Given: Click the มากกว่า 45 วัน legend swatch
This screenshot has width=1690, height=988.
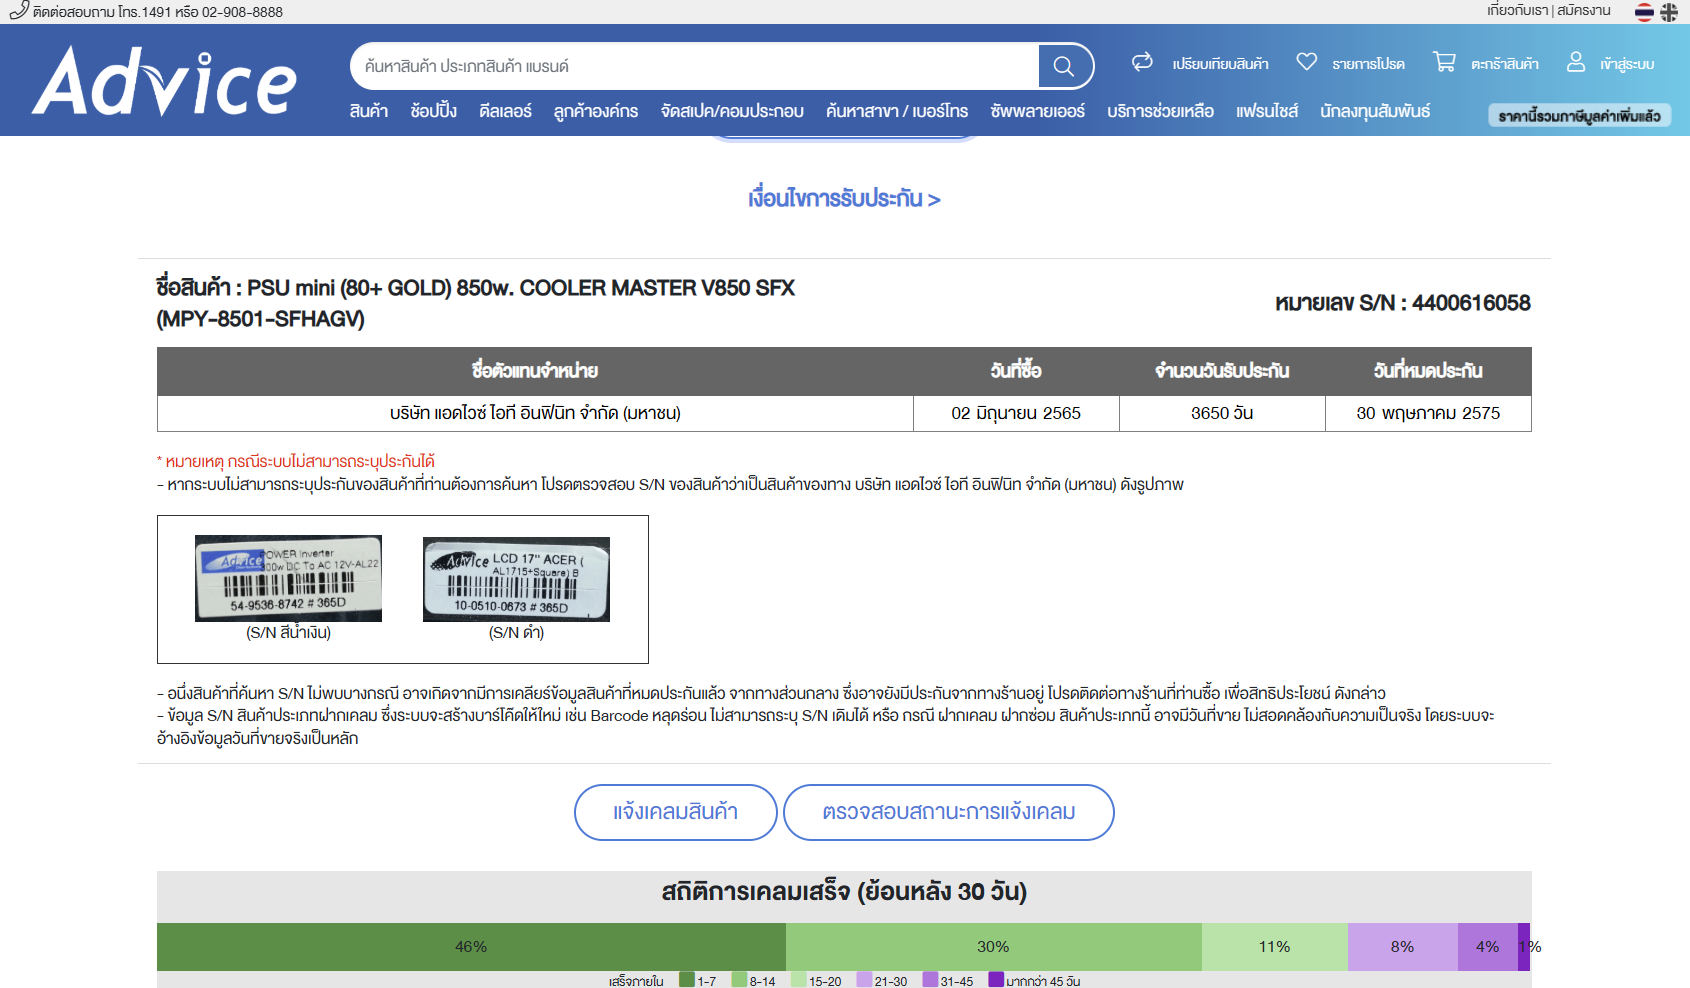Looking at the screenshot, I should point(996,980).
